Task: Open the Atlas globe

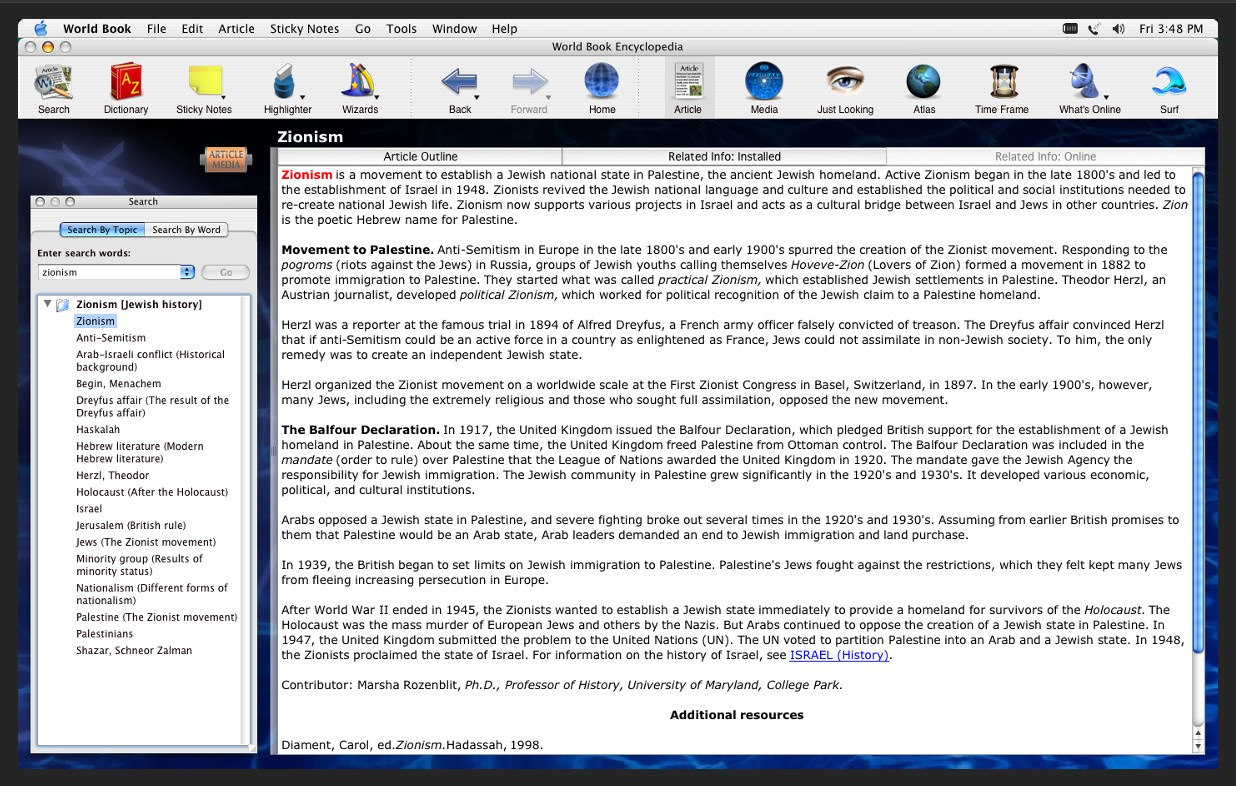Action: coord(924,88)
